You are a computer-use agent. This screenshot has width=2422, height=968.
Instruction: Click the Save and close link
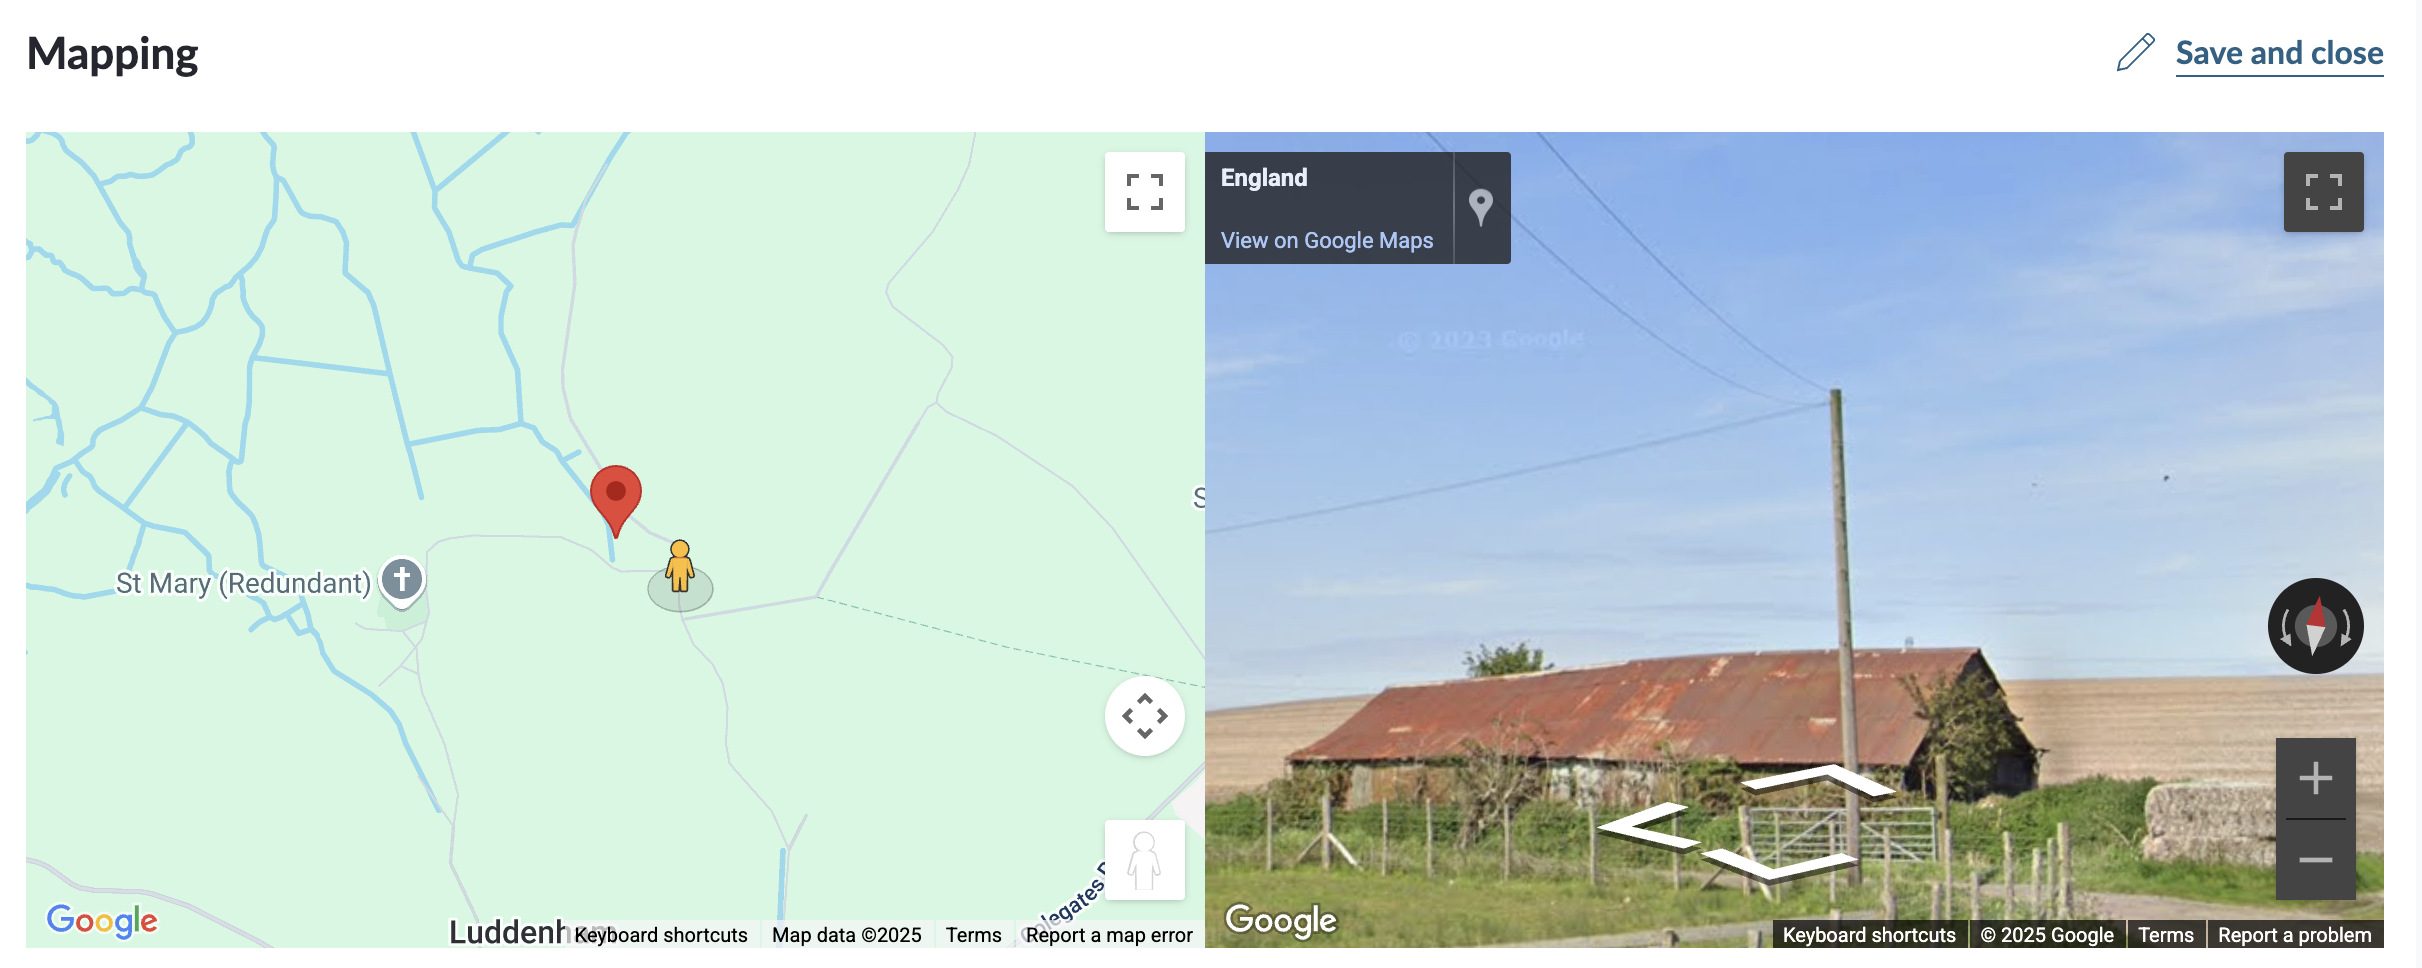[2279, 53]
